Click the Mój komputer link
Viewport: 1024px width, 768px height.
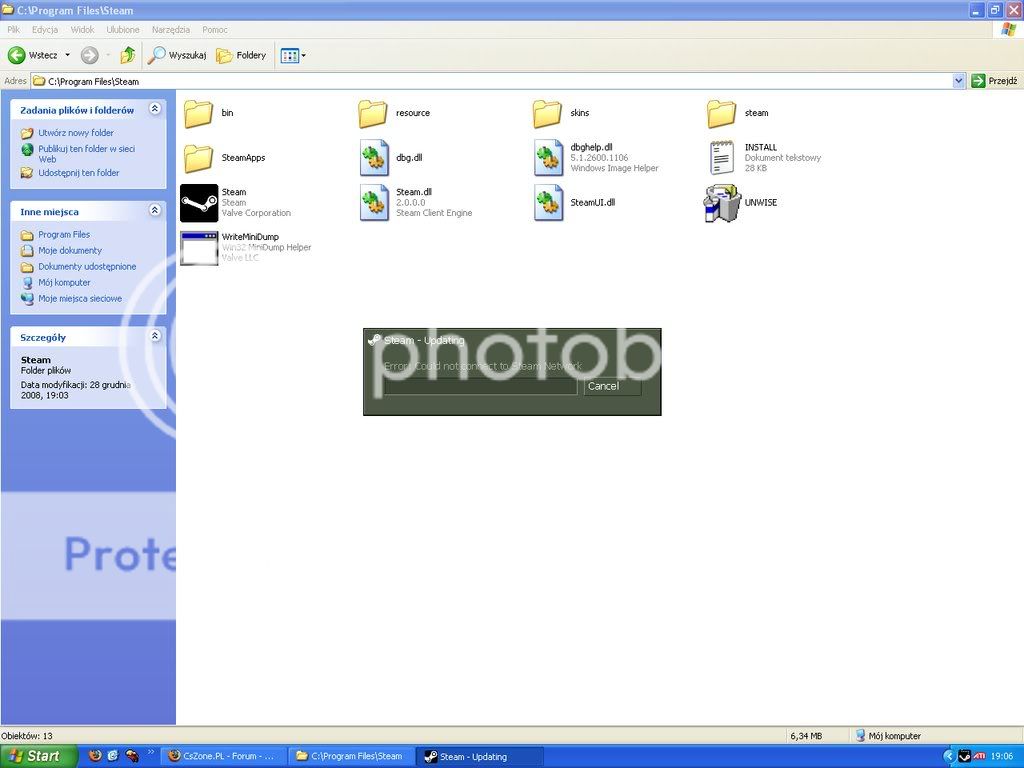64,283
